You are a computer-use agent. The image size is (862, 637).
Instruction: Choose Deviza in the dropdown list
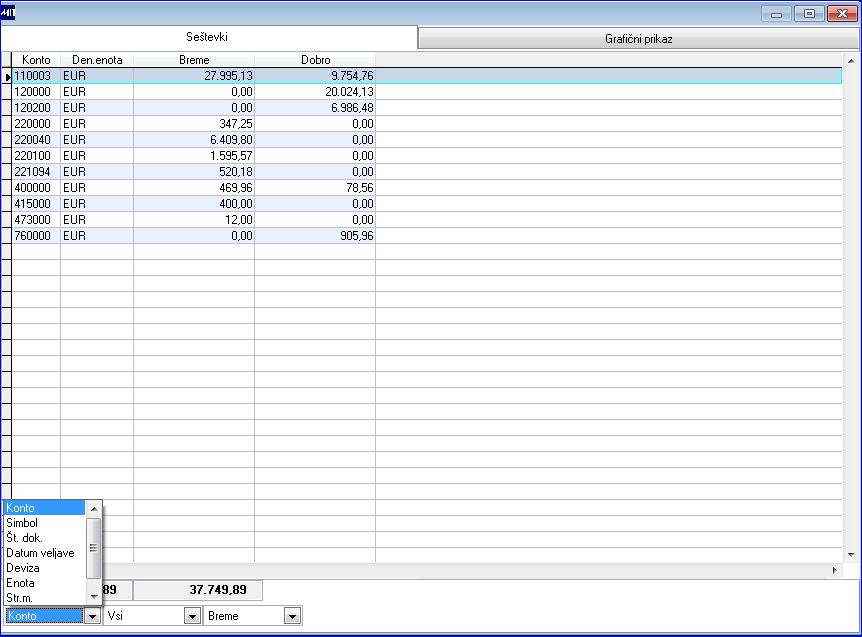pos(45,568)
